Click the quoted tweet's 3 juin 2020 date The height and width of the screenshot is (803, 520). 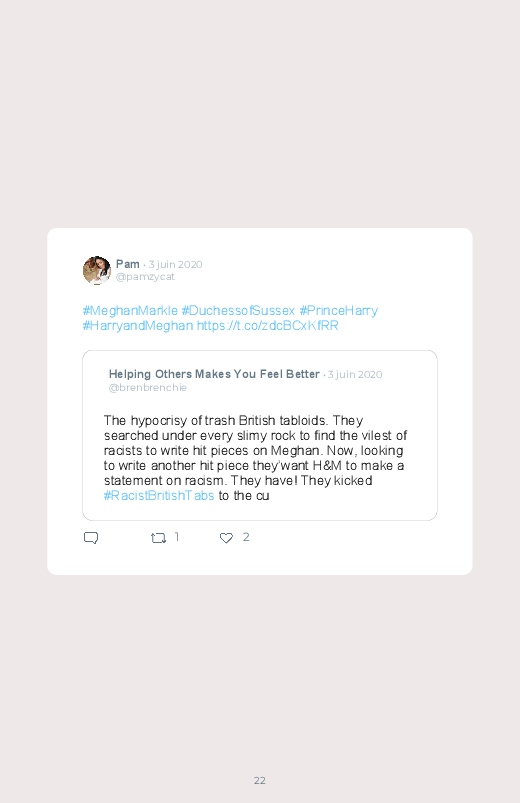pos(355,374)
